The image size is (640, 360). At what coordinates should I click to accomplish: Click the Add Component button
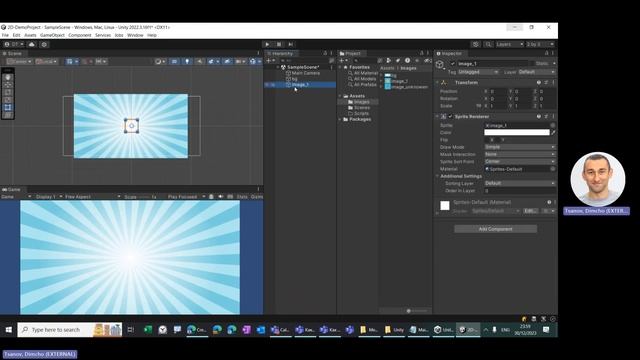point(496,229)
